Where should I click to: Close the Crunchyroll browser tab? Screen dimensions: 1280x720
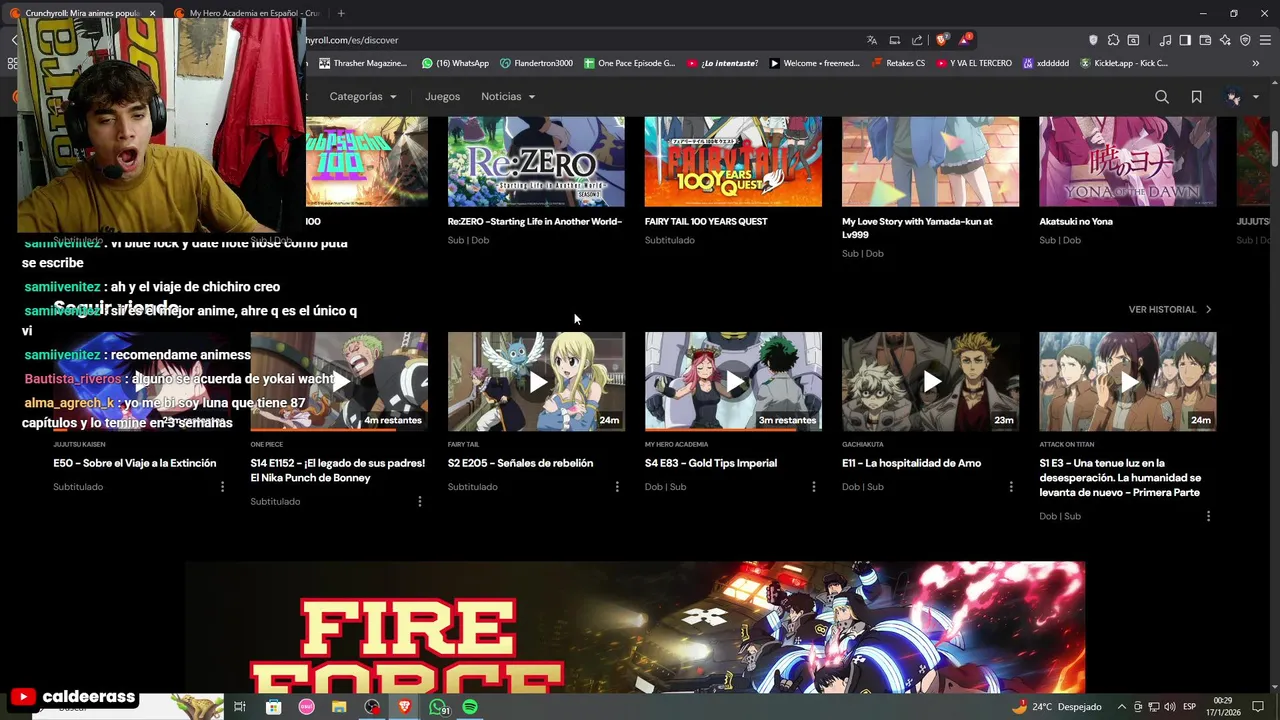pyautogui.click(x=153, y=13)
